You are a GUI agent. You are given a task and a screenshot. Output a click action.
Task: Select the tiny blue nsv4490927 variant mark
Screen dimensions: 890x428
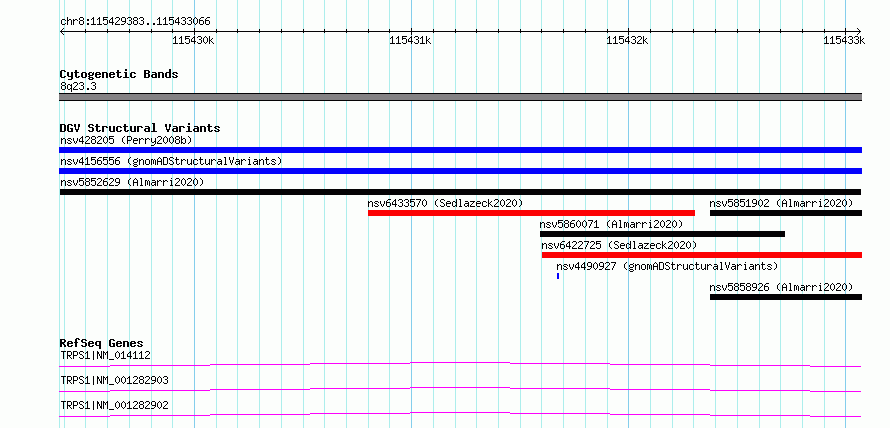click(558, 276)
